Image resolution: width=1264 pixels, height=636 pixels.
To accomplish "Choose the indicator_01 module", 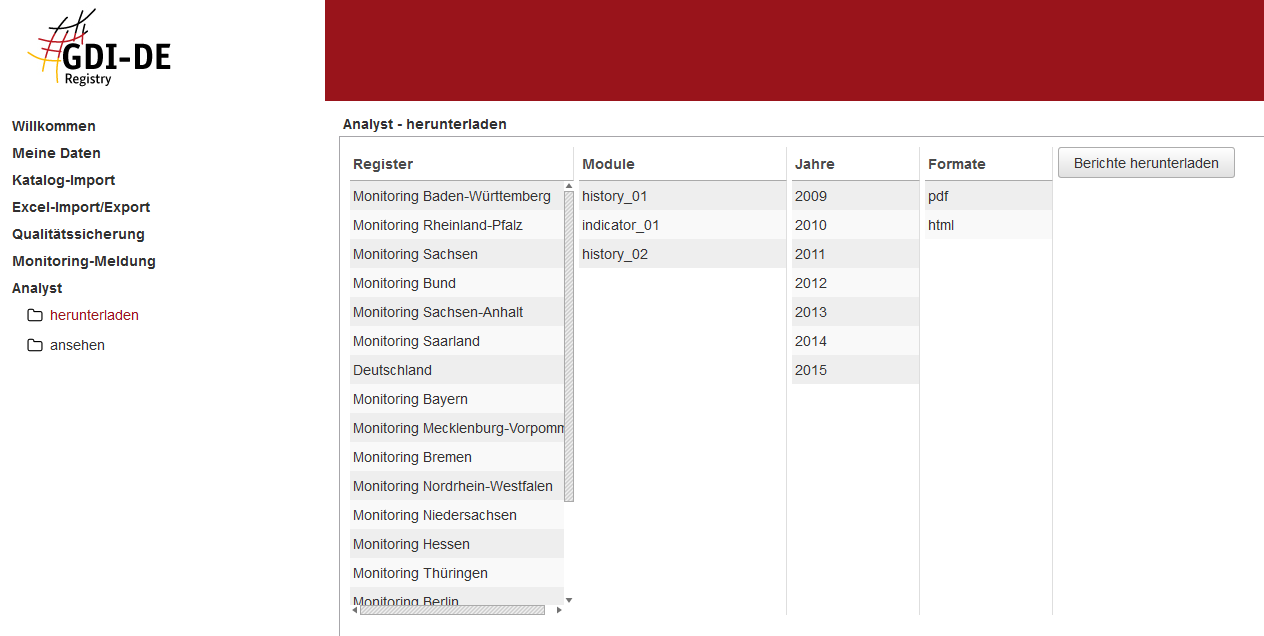I will pyautogui.click(x=620, y=225).
